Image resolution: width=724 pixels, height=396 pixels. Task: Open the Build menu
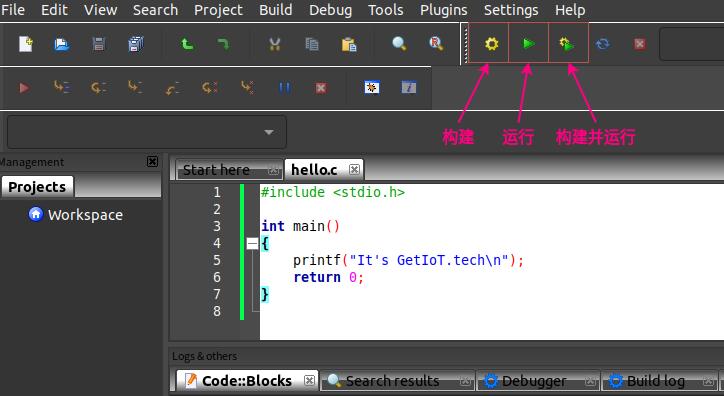pyautogui.click(x=275, y=10)
